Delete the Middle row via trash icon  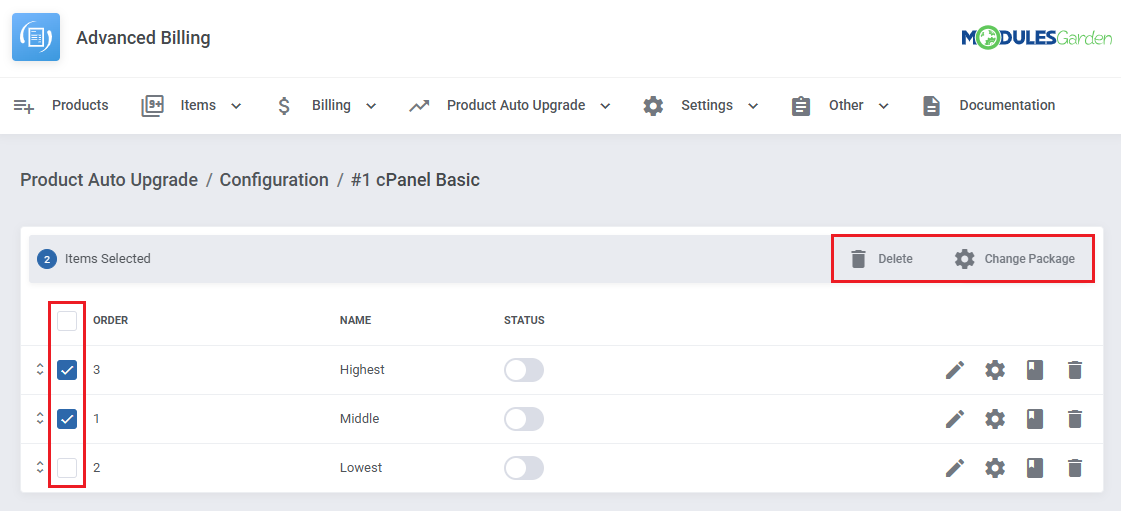1075,419
